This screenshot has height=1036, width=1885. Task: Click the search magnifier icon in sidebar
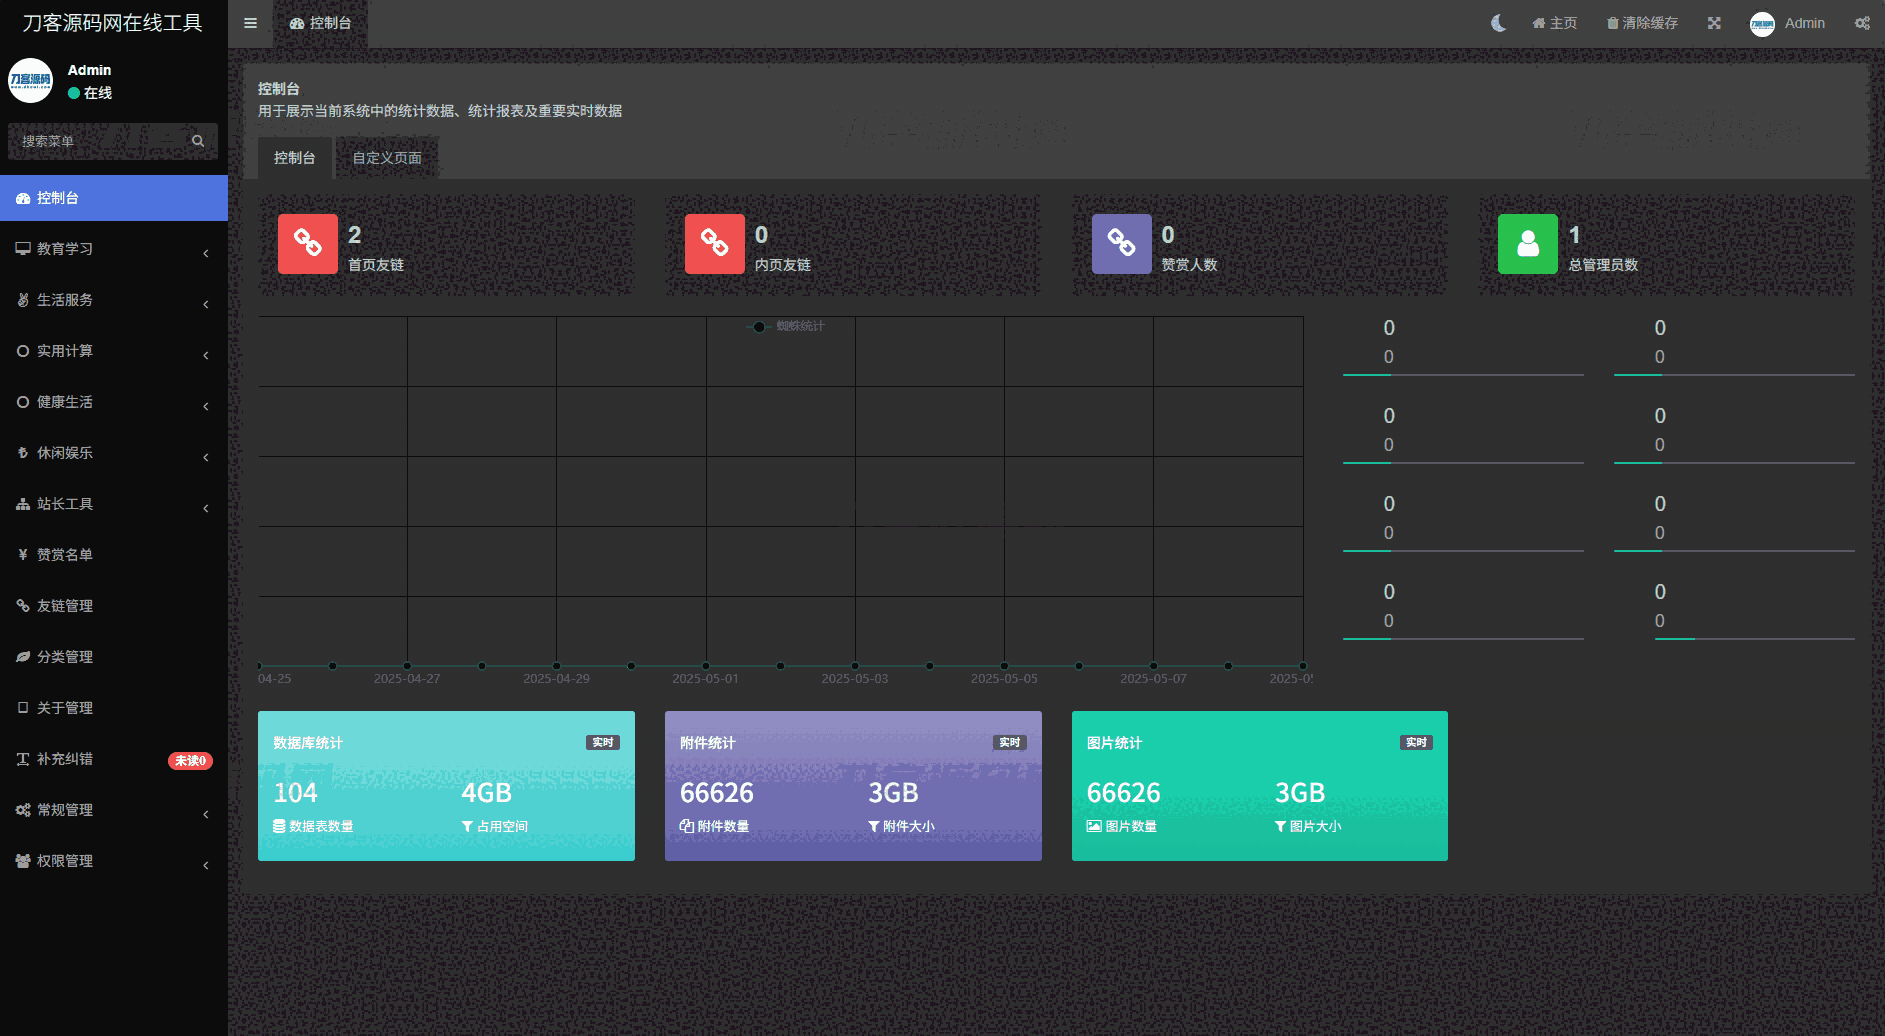click(198, 141)
